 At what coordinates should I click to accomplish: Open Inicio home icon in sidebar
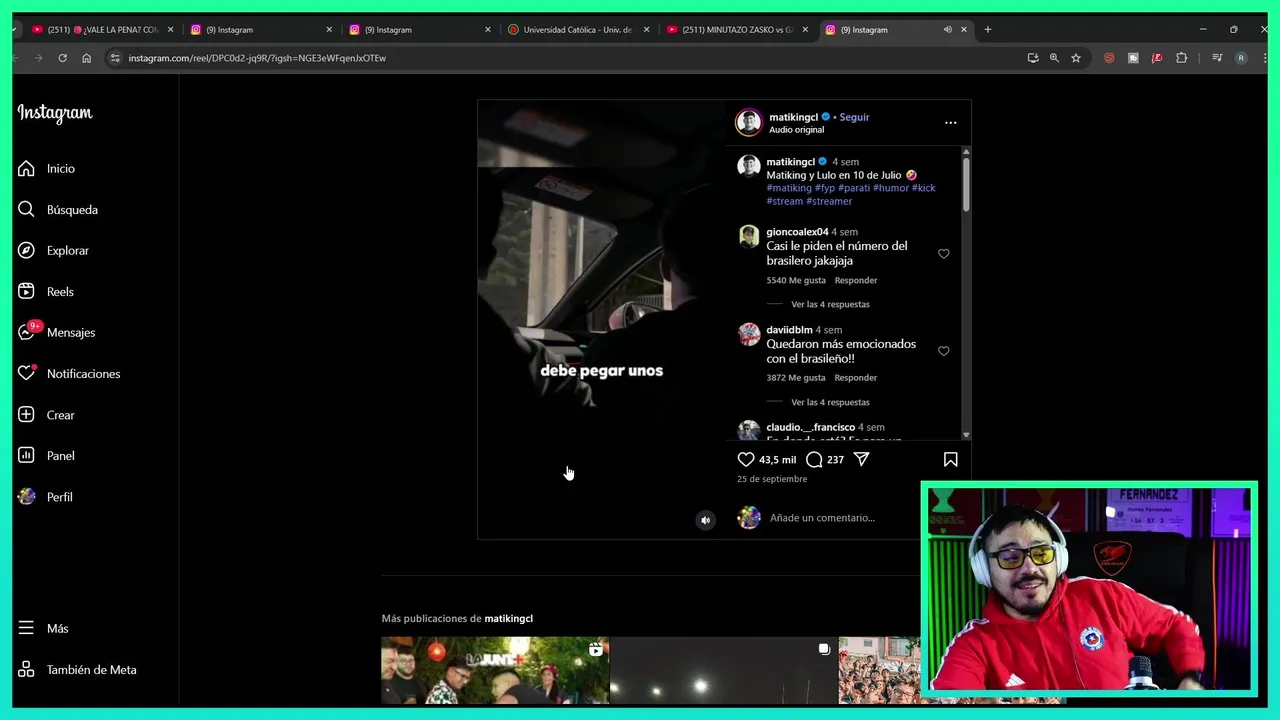click(26, 168)
